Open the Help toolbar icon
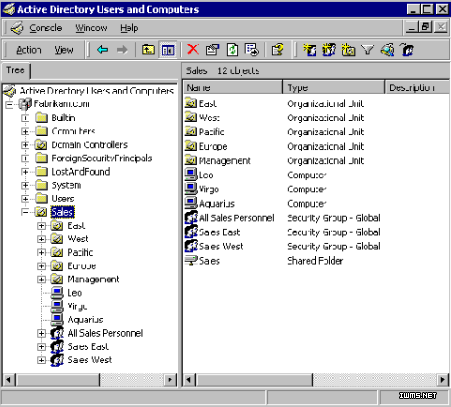 click(x=277, y=50)
